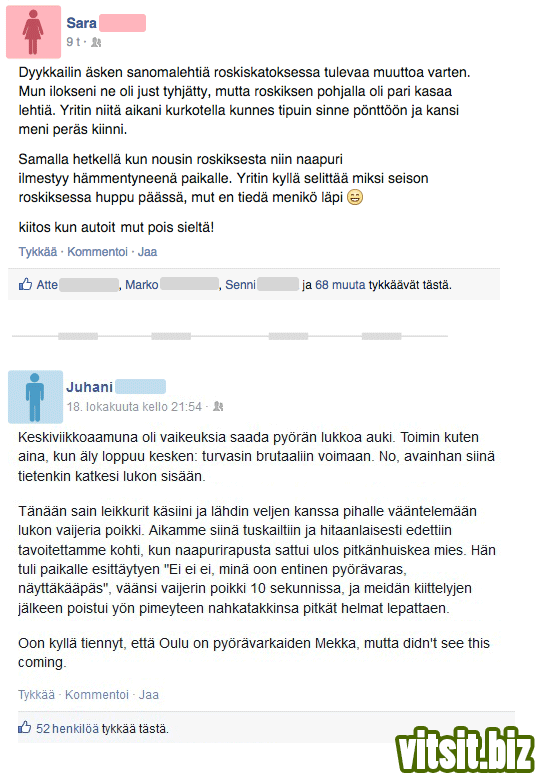Click Kommentoi under Sara's post
Screen dimensions: 535x775
97,252
